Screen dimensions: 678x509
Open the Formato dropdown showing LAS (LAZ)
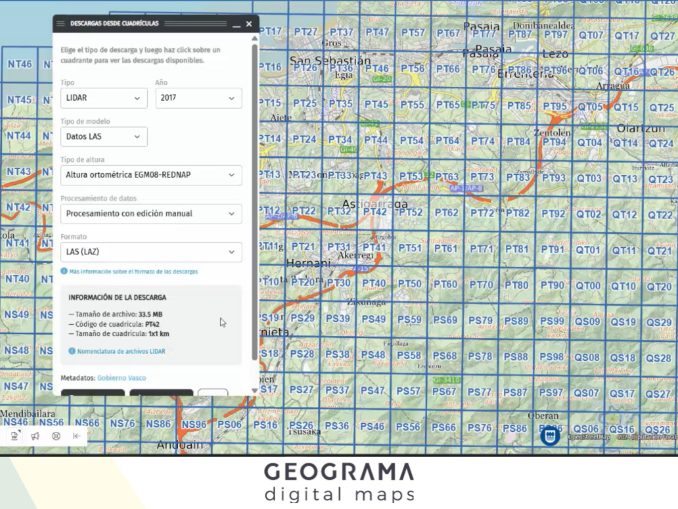click(x=150, y=252)
